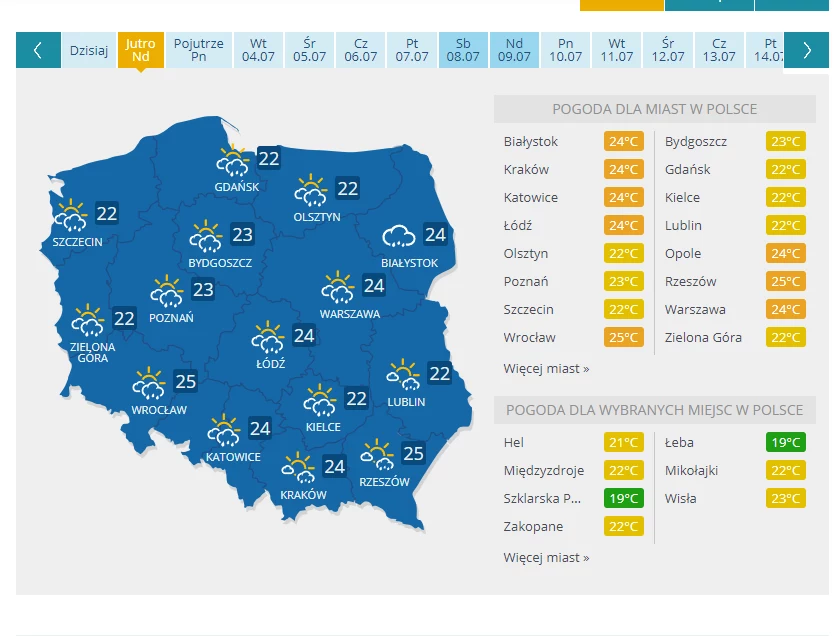The width and height of the screenshot is (834, 636).
Task: Open Zakopane in selected places list
Action: [533, 526]
